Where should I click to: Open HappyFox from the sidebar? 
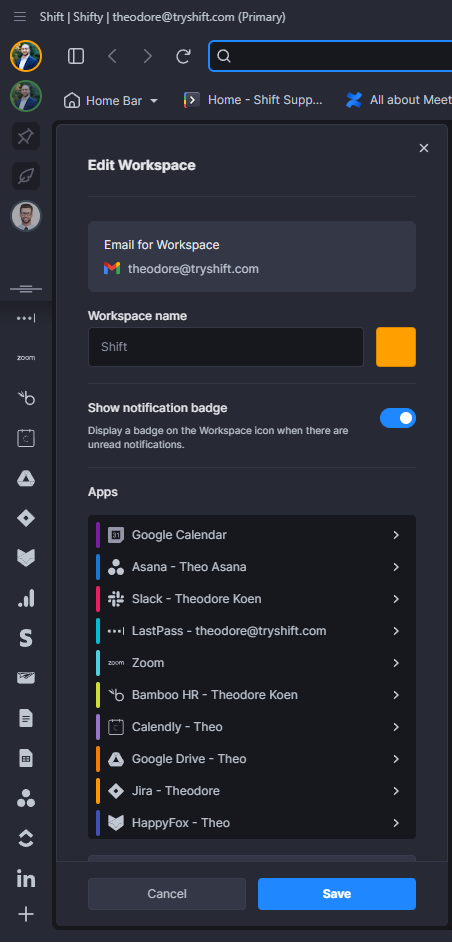coord(26,558)
